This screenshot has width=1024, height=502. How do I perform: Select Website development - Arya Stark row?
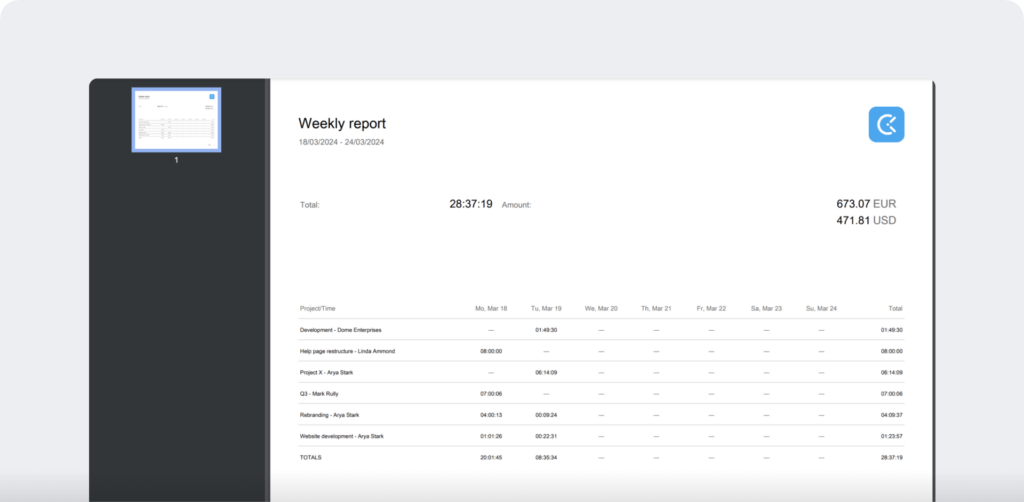click(341, 436)
